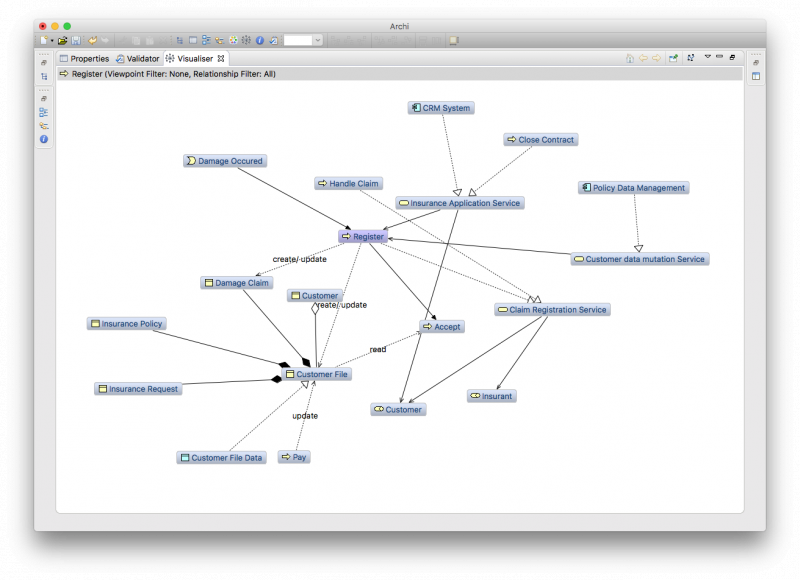This screenshot has height=580, width=800.
Task: Click the Navigator icon in the left sidebar
Action: pos(44,125)
